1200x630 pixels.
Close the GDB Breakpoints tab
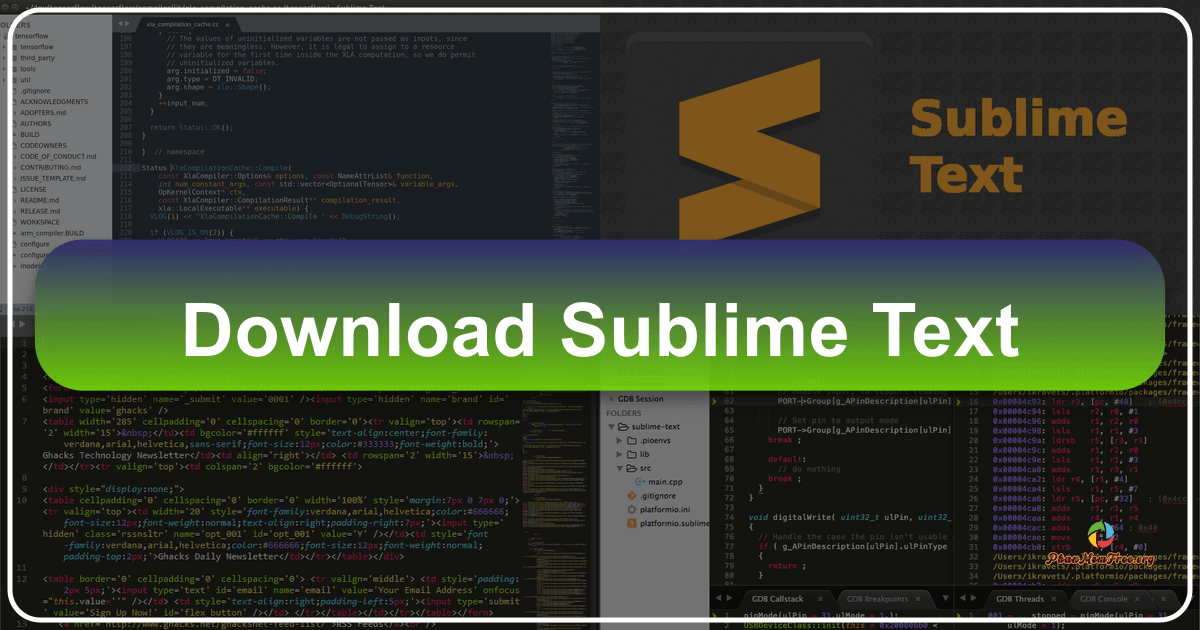[x=917, y=598]
